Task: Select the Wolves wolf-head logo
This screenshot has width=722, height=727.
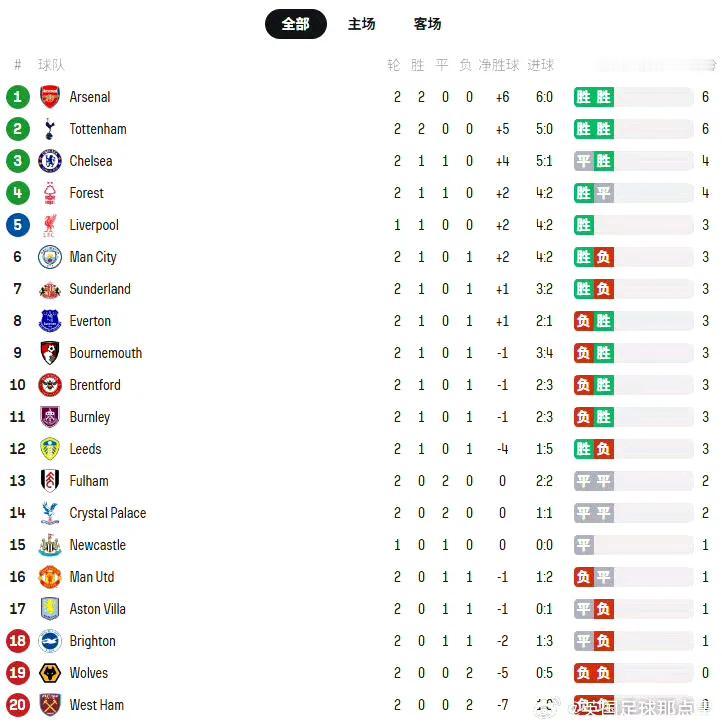Action: click(50, 673)
